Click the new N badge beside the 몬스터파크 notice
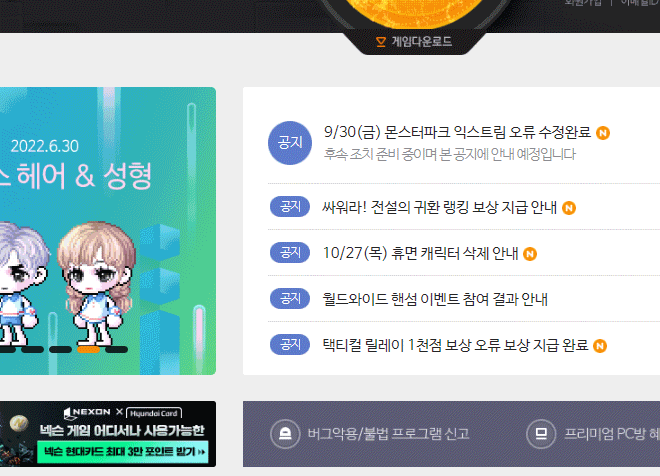This screenshot has width=660, height=476. click(x=603, y=133)
